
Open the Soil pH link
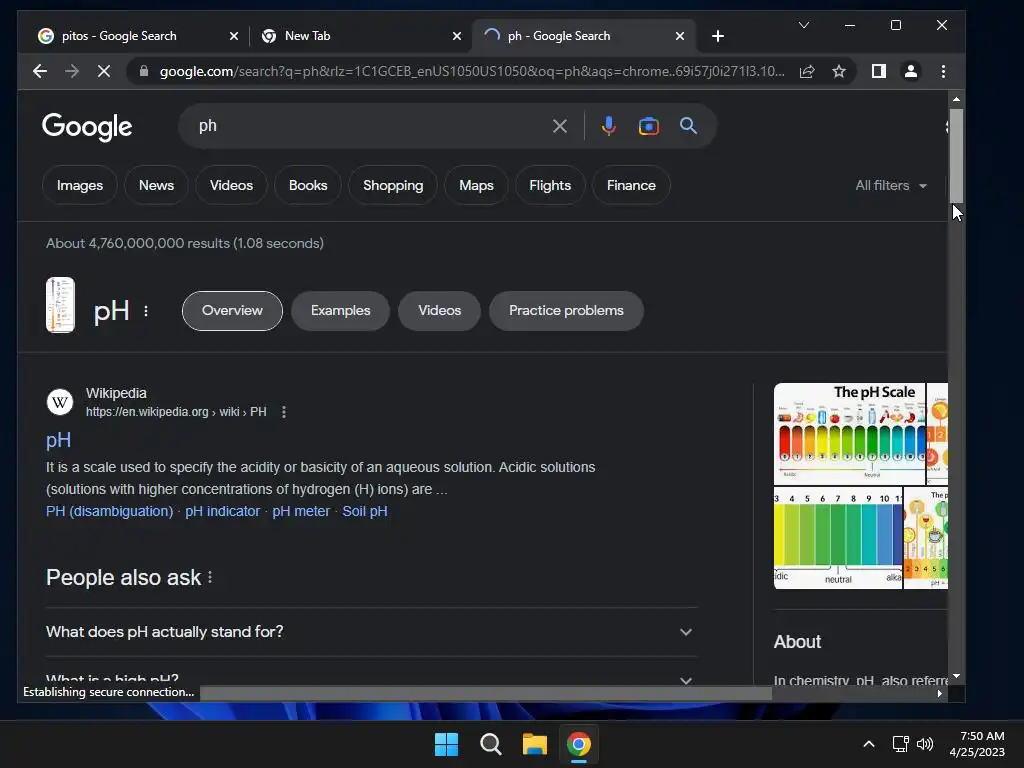[365, 511]
